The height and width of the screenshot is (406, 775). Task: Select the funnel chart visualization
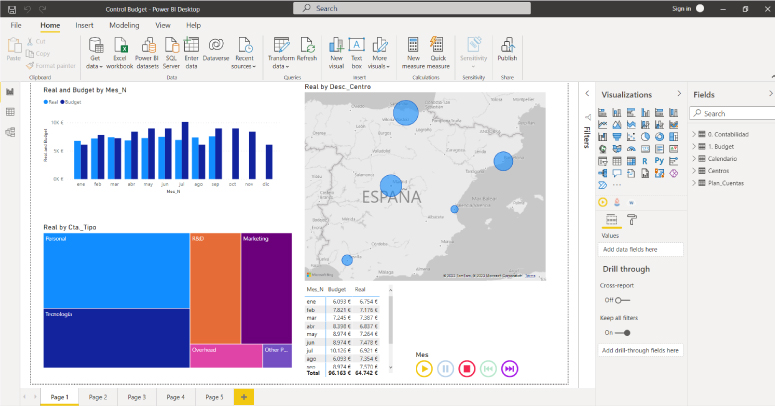617,137
